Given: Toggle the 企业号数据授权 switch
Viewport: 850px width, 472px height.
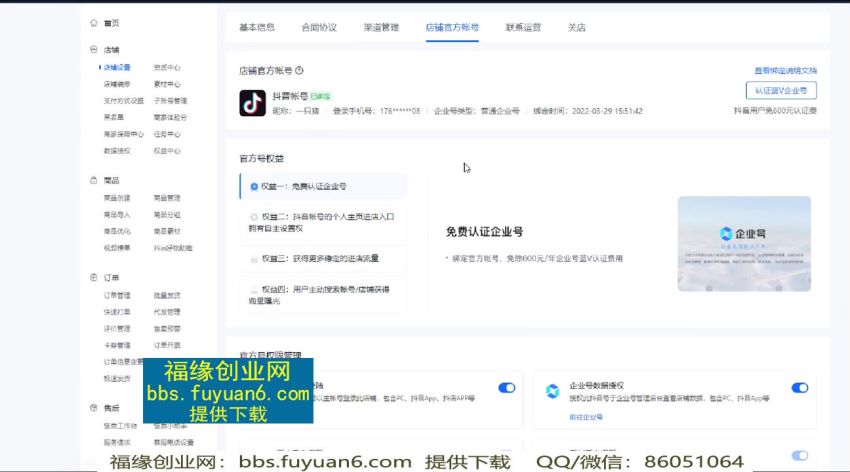Looking at the screenshot, I should click(x=800, y=388).
